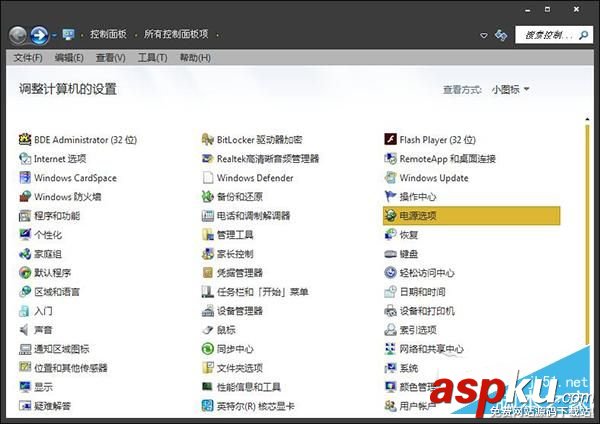Expand arrow after 控制面板 breadcrumb
The height and width of the screenshot is (424, 600).
(135, 35)
